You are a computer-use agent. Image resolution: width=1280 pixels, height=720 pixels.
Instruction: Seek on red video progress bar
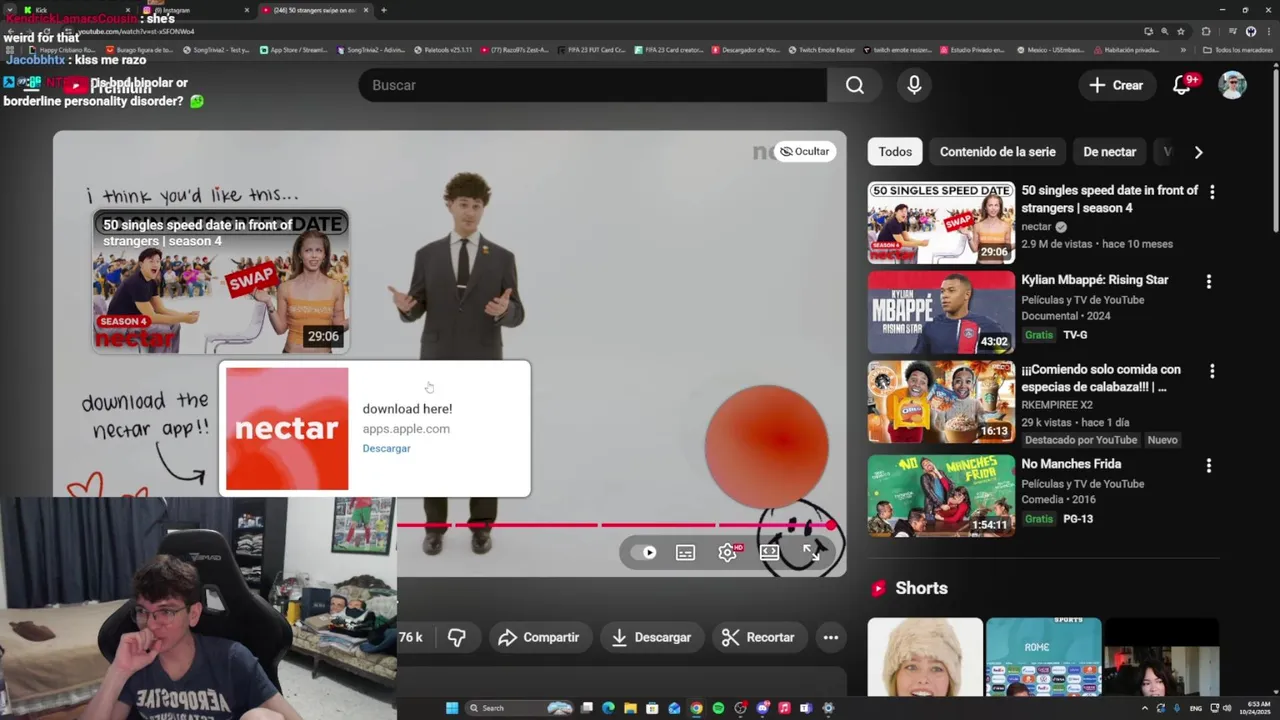tap(615, 525)
